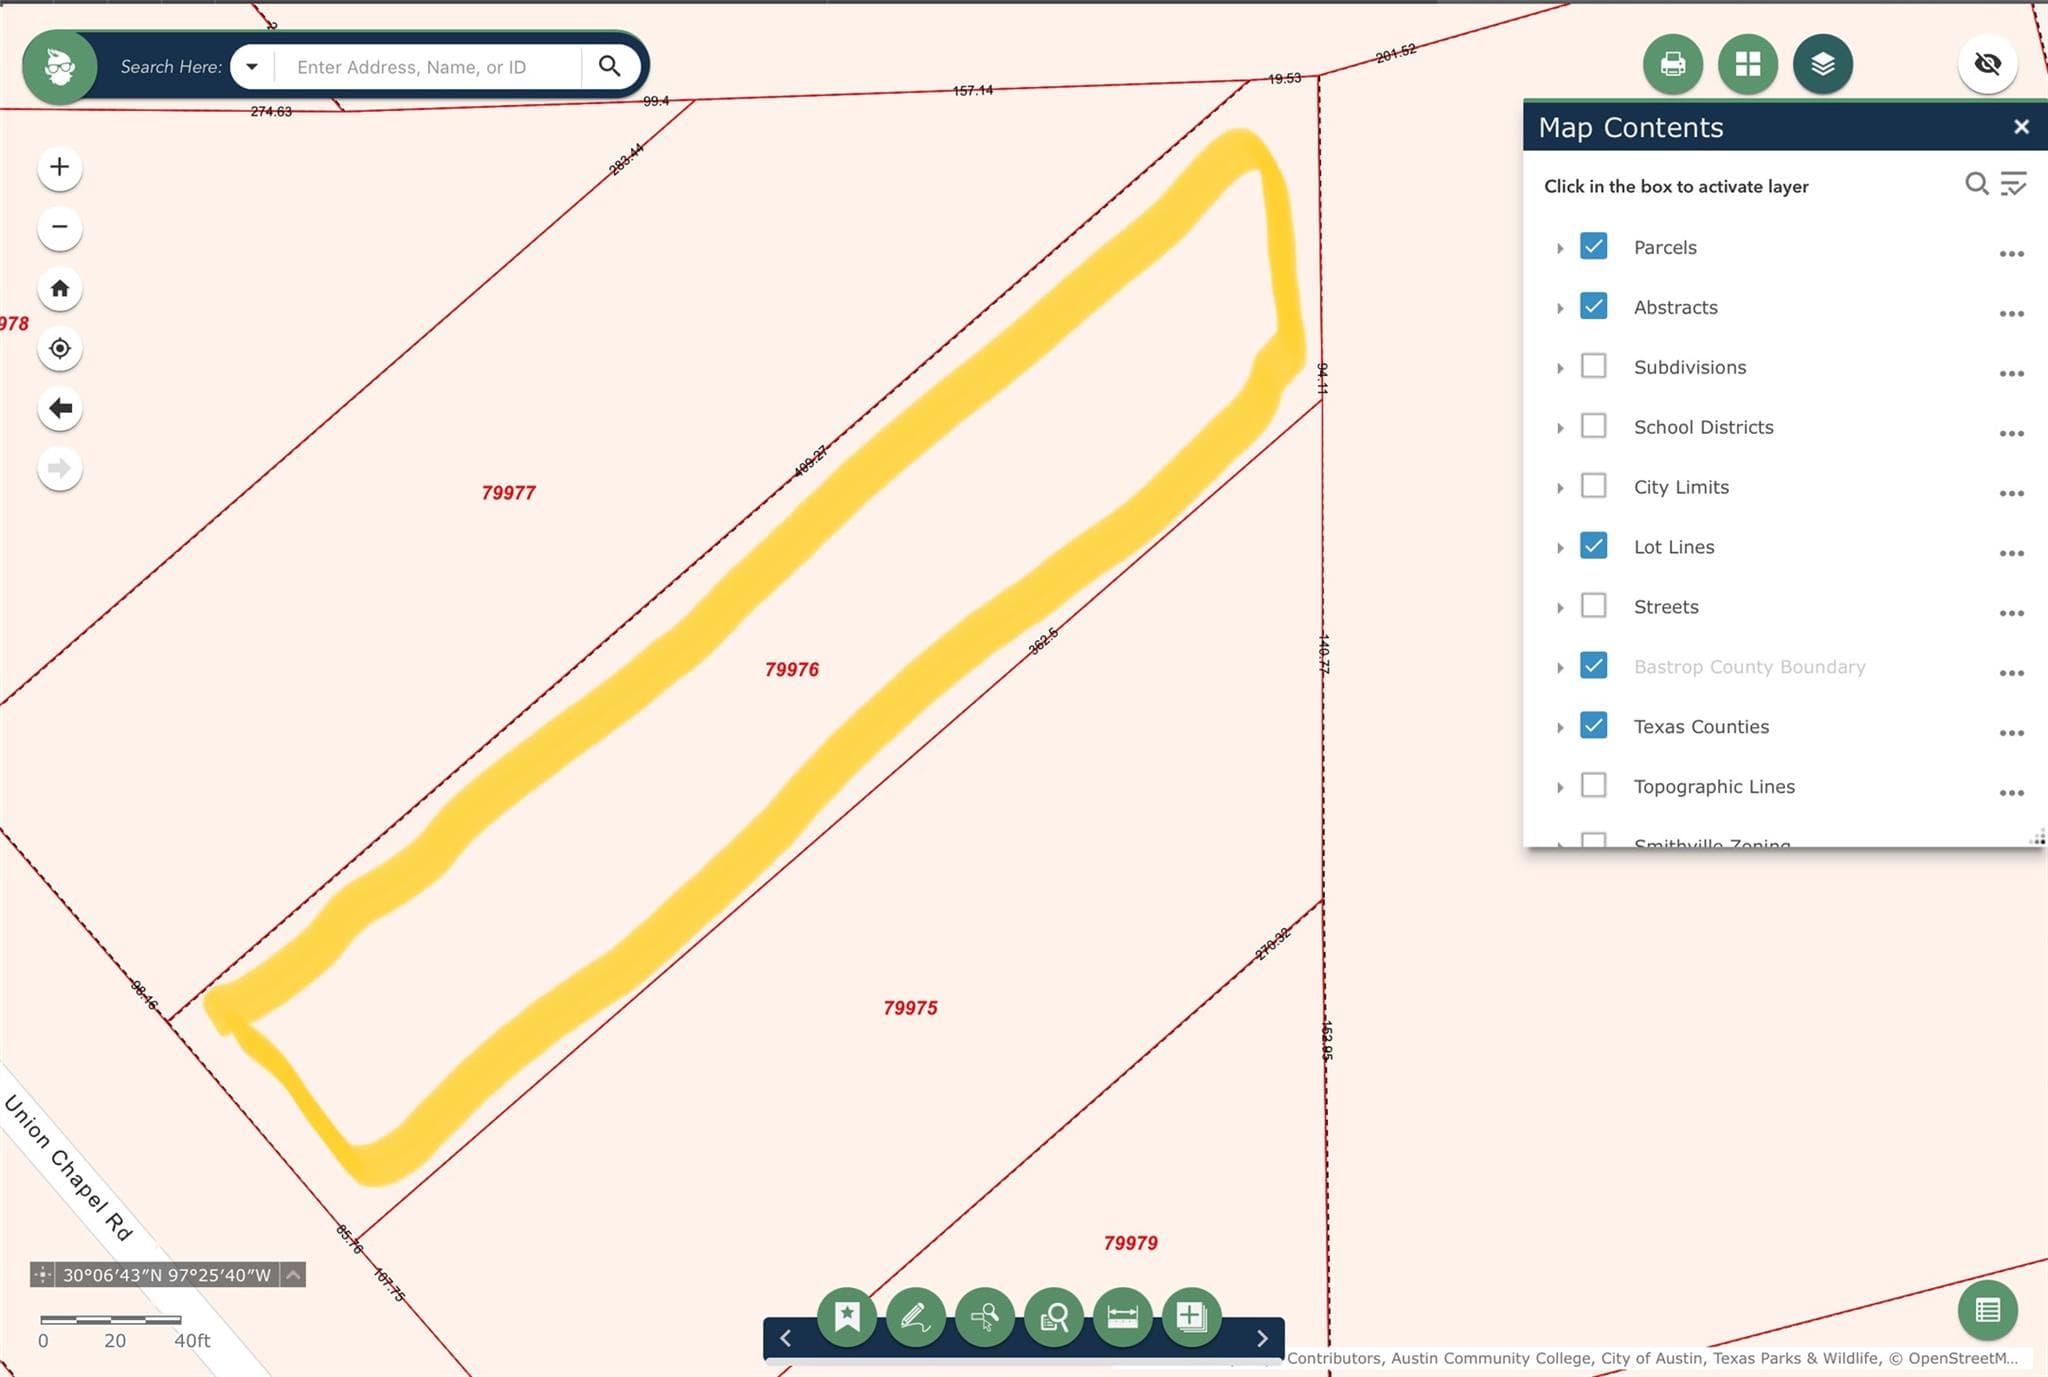The width and height of the screenshot is (2048, 1377).
Task: Uncheck the Texas Counties layer
Action: [1594, 726]
